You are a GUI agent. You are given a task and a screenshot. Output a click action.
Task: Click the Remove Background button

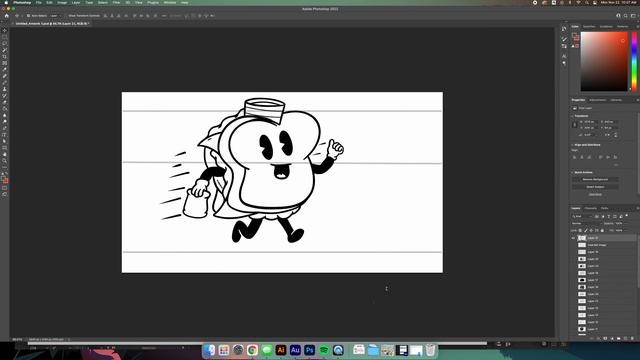click(x=595, y=180)
